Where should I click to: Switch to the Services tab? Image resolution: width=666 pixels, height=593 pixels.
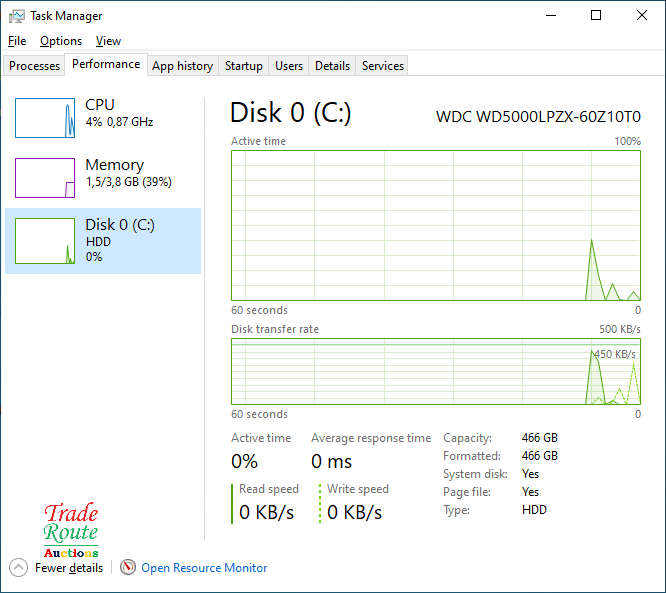[383, 66]
